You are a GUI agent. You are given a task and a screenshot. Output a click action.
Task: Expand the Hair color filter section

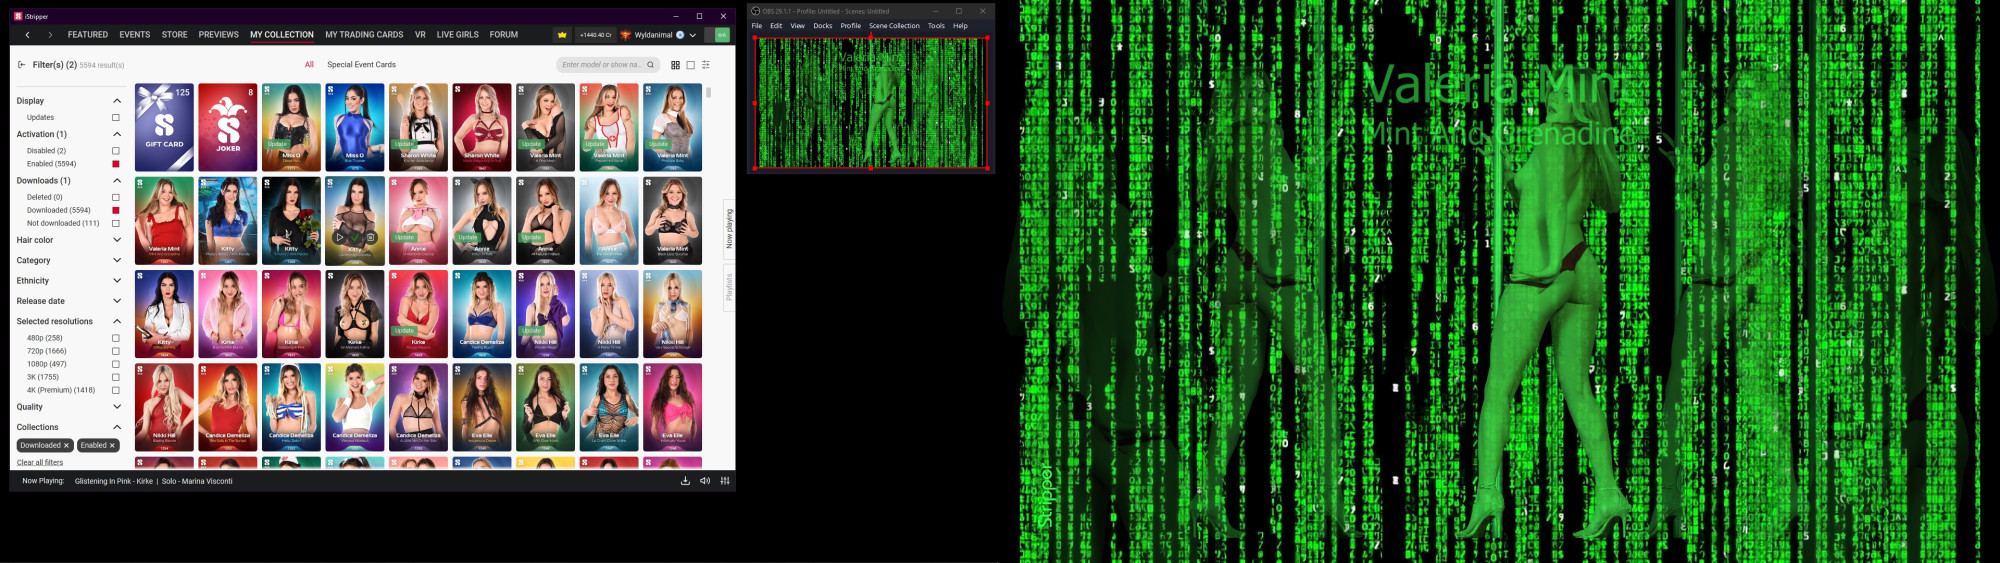coord(117,240)
